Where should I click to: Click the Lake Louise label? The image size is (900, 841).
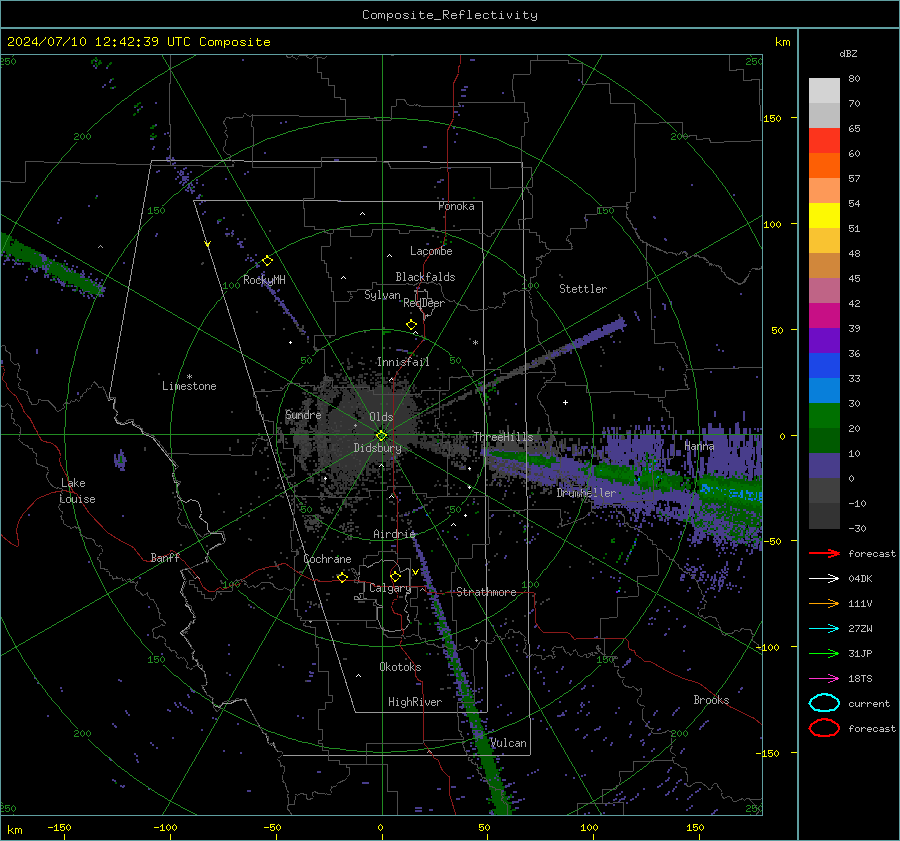(x=77, y=491)
